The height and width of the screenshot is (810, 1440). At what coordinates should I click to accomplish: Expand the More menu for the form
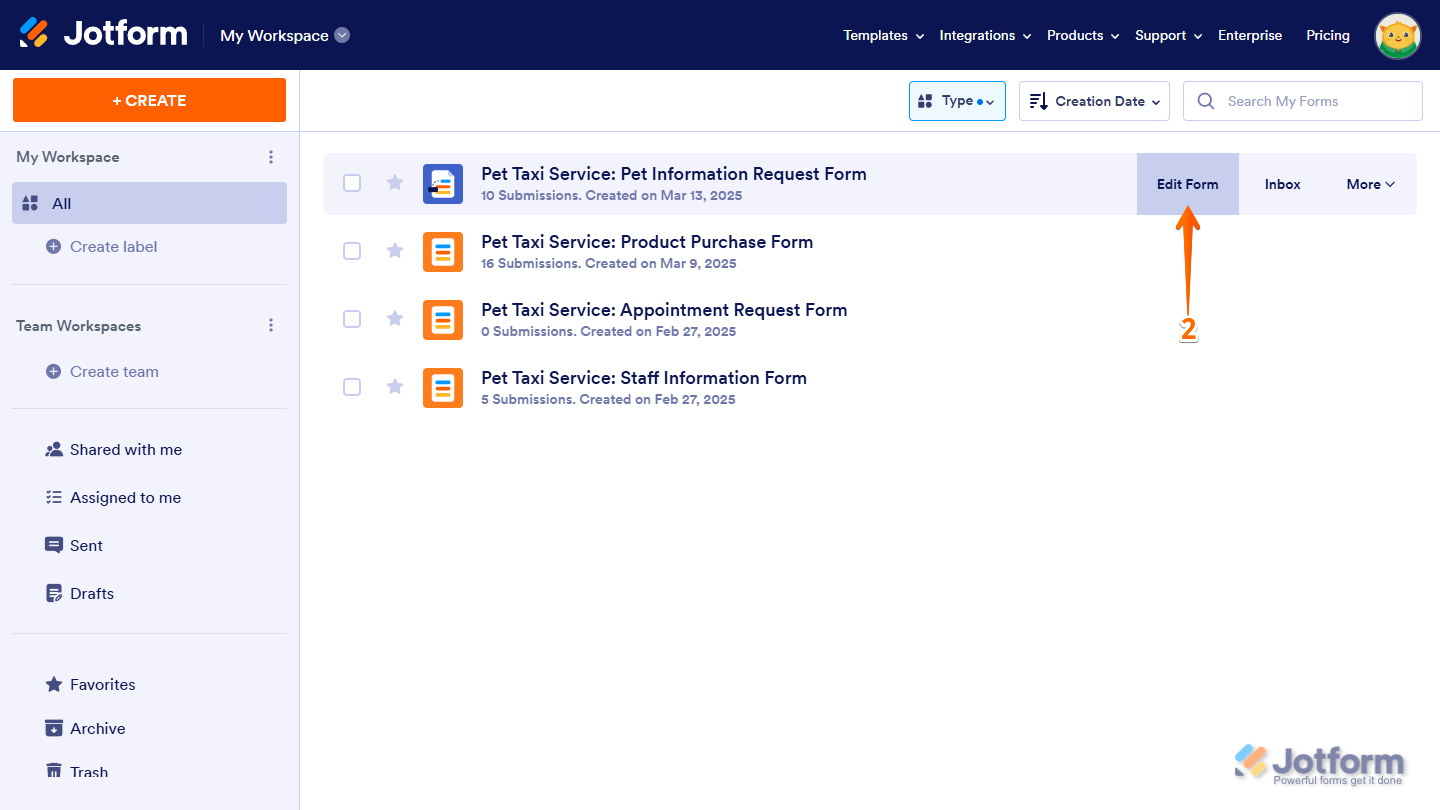click(x=1370, y=184)
